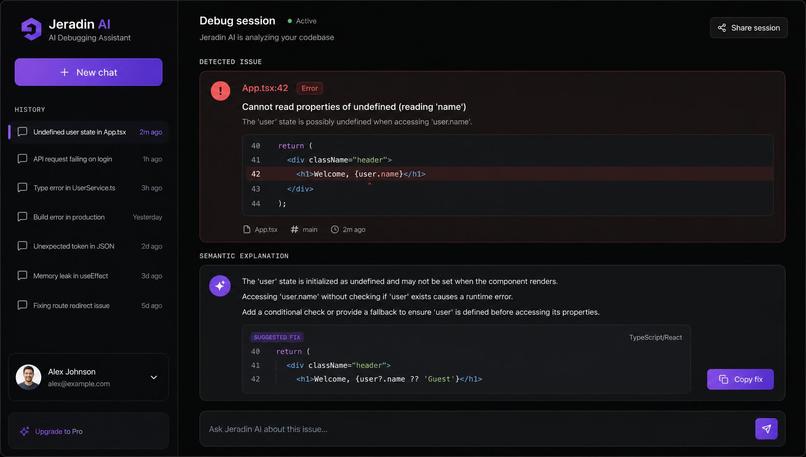This screenshot has width=806, height=457.
Task: Click Alex Johnson's profile avatar
Action: tap(29, 377)
